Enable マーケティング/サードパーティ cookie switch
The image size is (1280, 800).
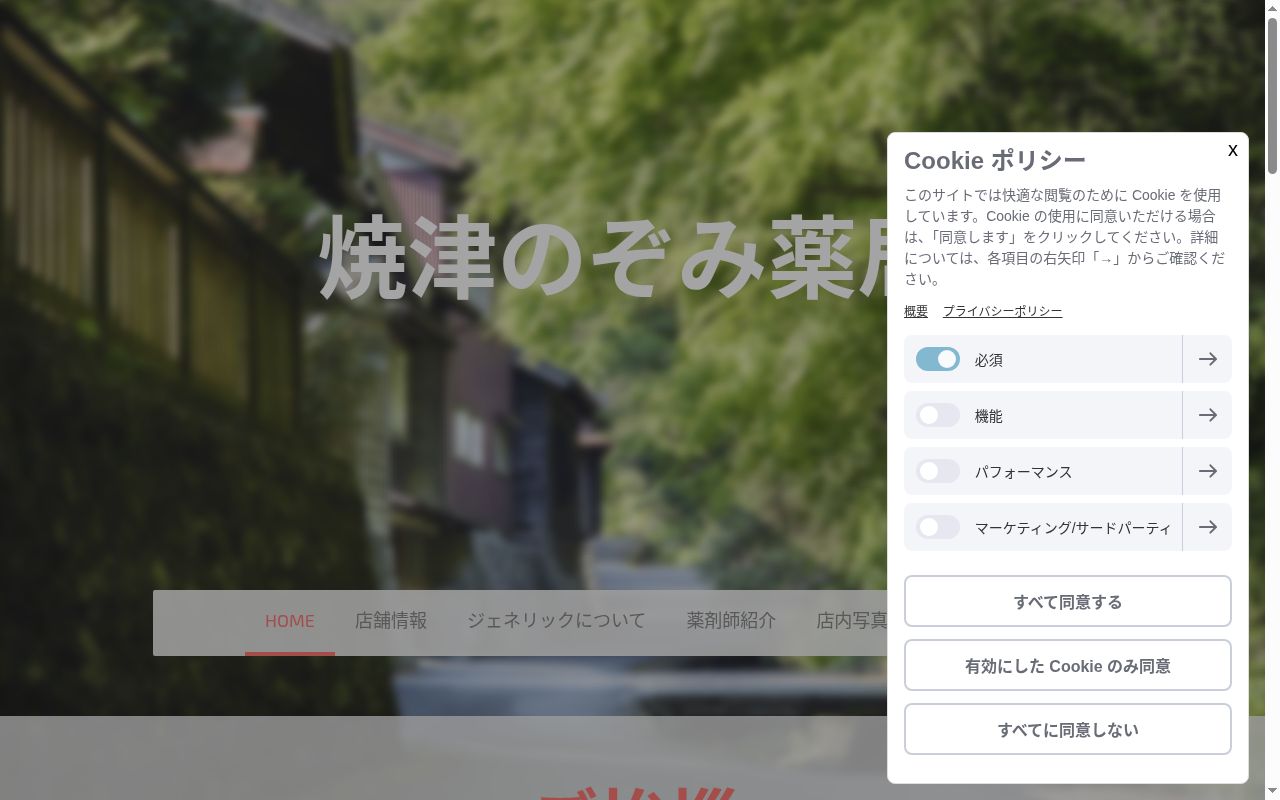tap(938, 527)
